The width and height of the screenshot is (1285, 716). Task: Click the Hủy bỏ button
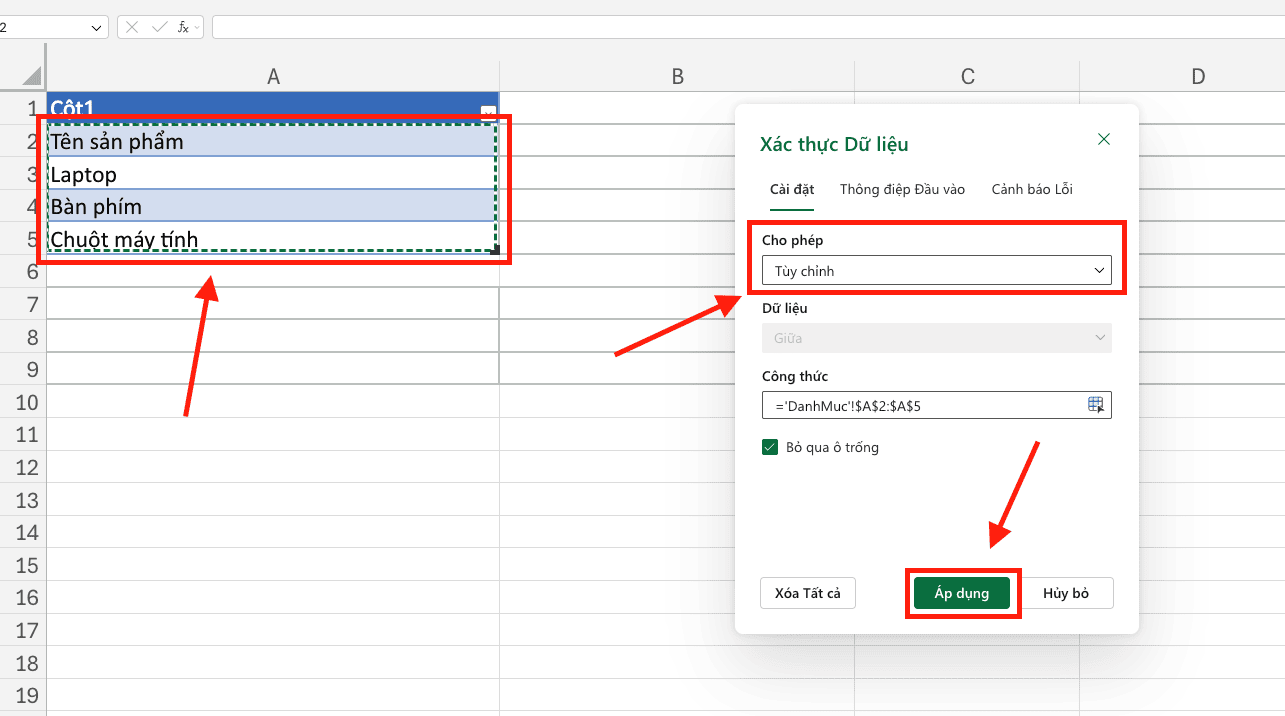tap(1066, 593)
